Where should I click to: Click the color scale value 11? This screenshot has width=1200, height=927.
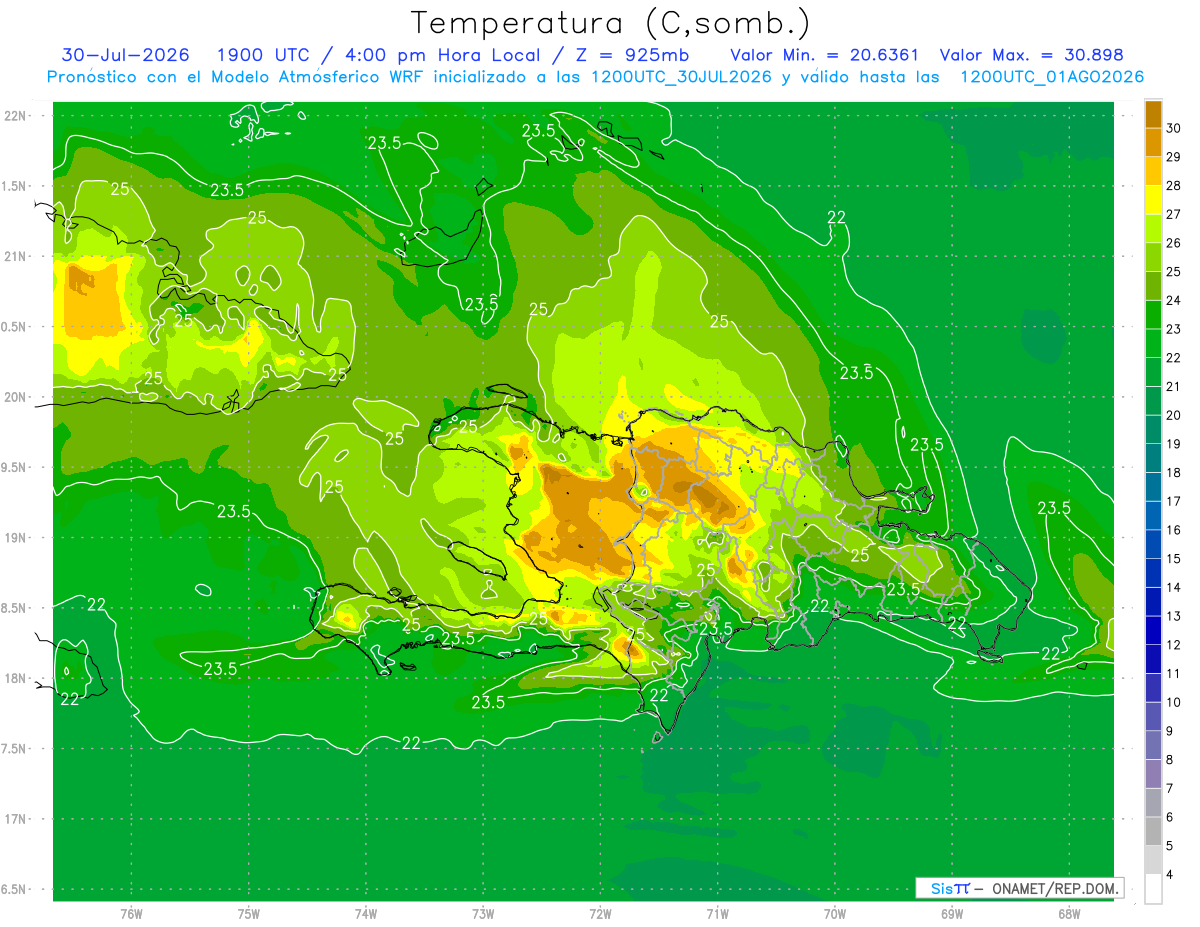[1174, 674]
